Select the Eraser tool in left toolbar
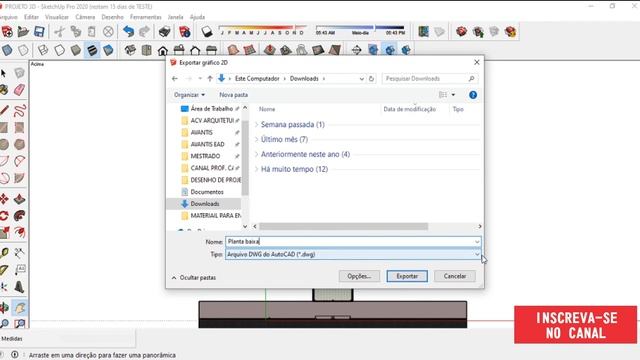Viewport: 640px width, 360px height. (19, 90)
